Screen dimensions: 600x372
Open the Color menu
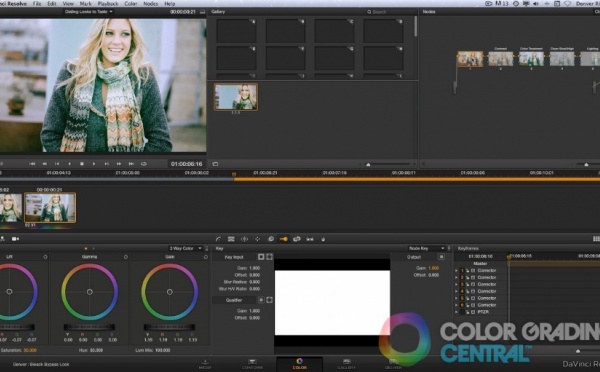[131, 3]
